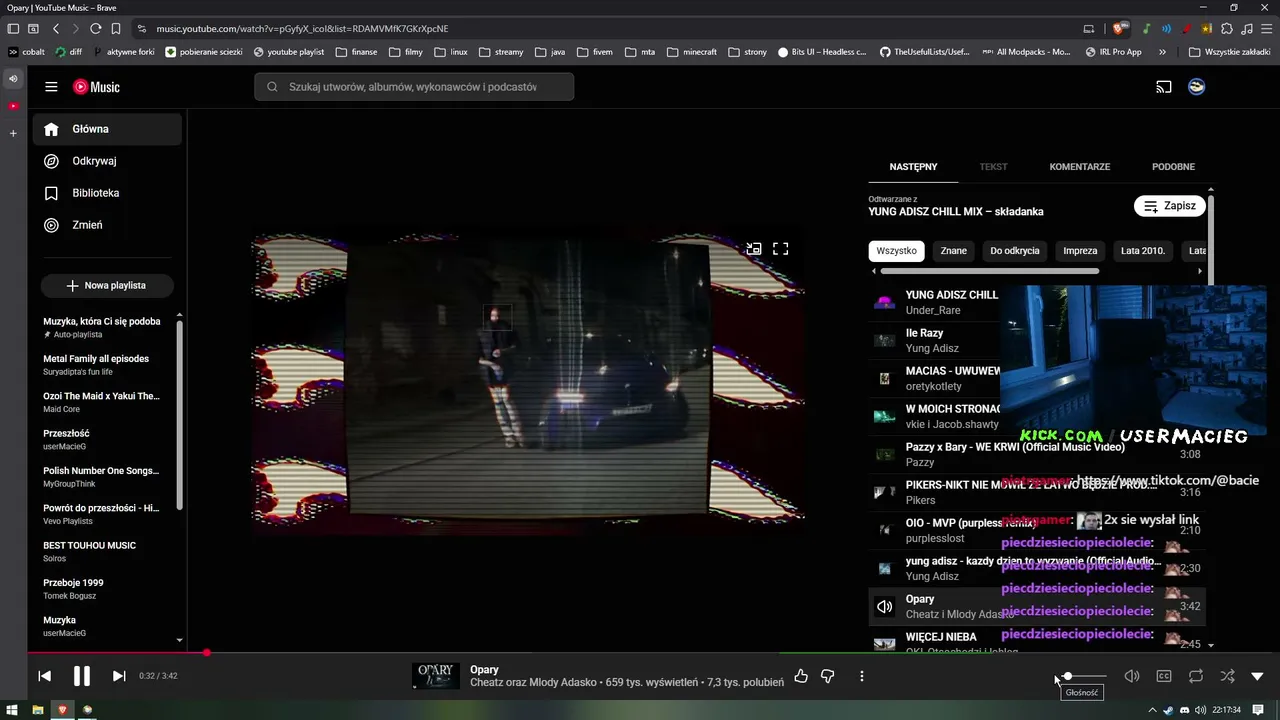Viewport: 1280px width, 720px height.
Task: Skip to the next track
Action: coord(119,676)
